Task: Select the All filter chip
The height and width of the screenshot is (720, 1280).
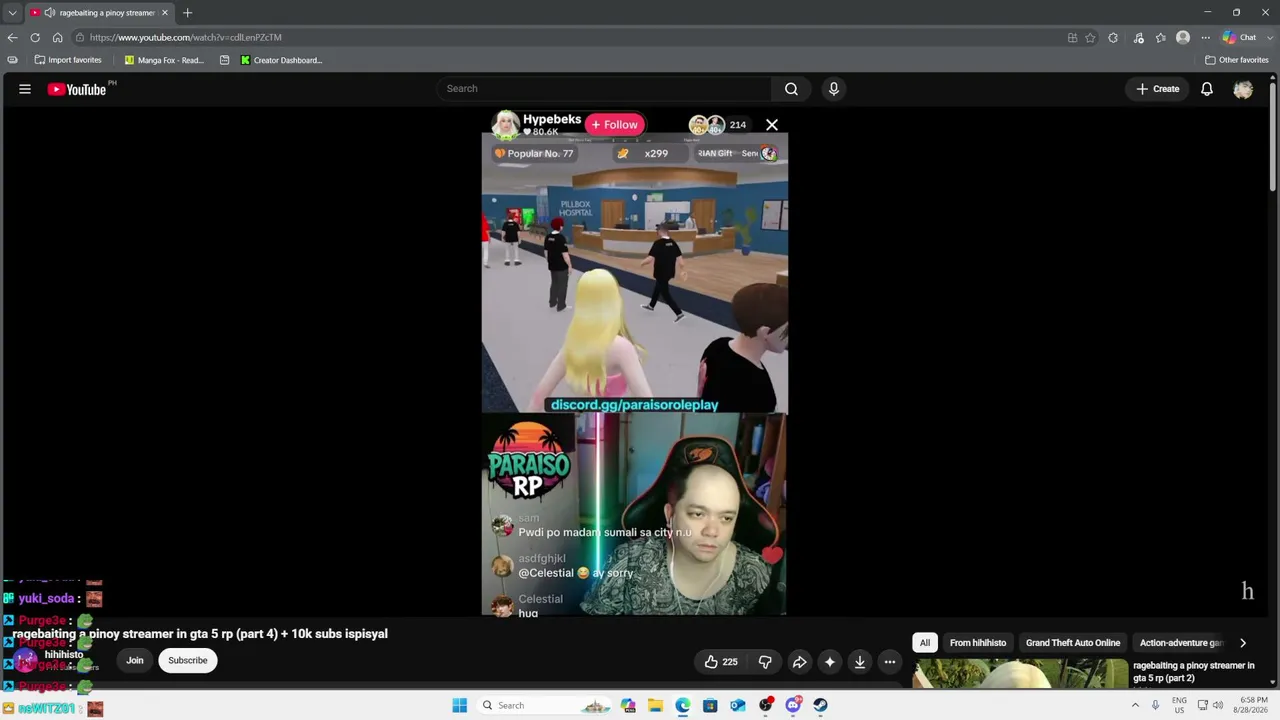Action: tap(925, 643)
